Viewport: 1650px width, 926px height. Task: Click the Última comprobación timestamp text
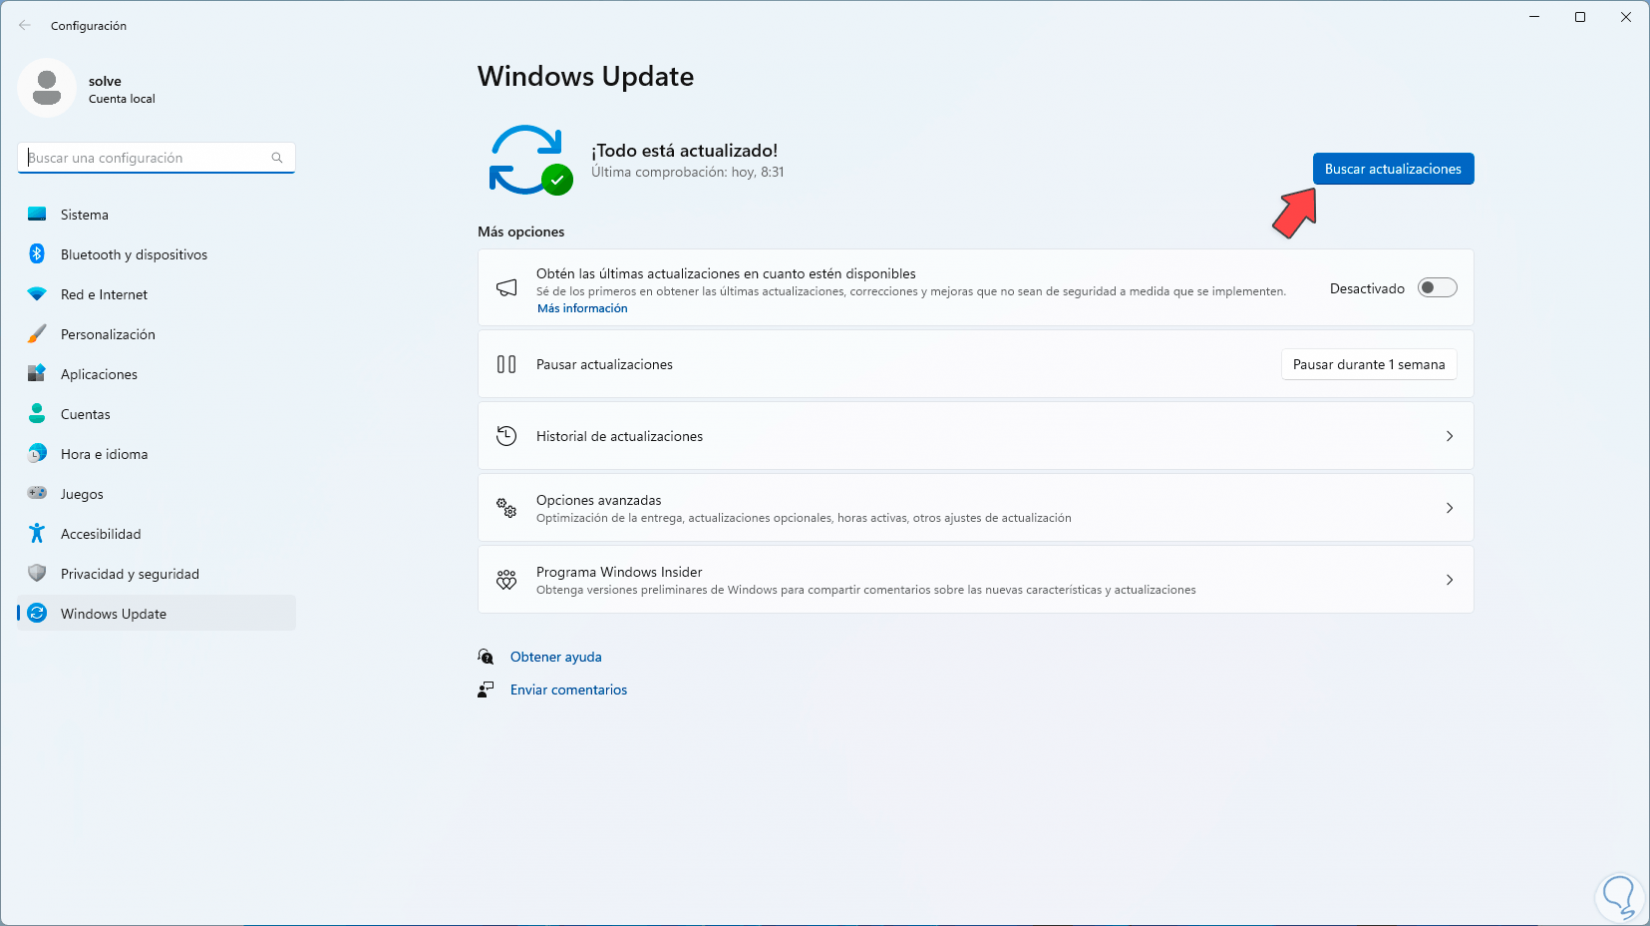pyautogui.click(x=687, y=172)
